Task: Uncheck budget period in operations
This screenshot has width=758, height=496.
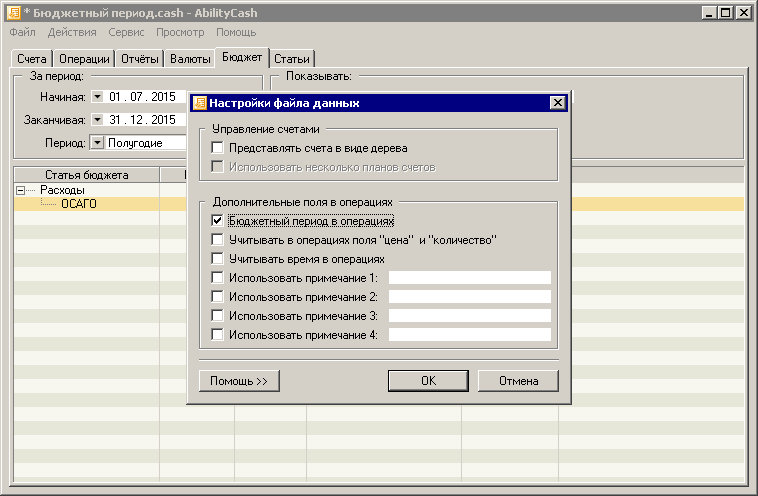Action: (218, 221)
